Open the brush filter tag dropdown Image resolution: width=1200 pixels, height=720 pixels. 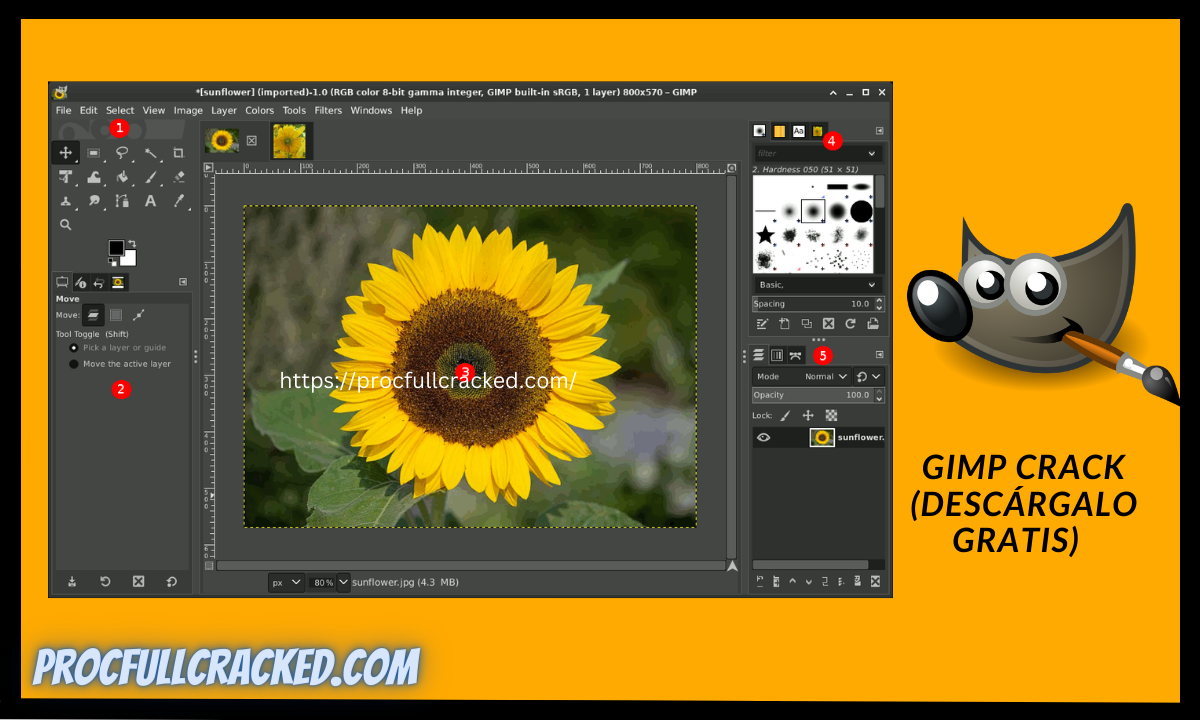click(872, 153)
